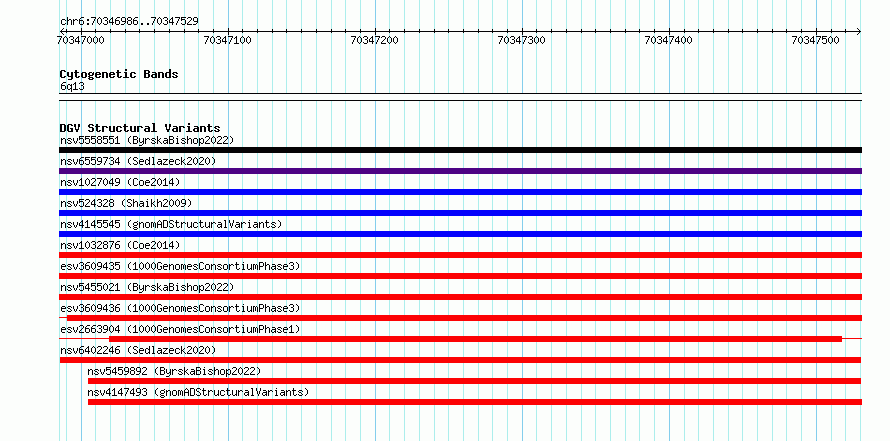Select nsv6402246 (Sedlazeck2020) label
The width and height of the screenshot is (890, 441).
[138, 350]
